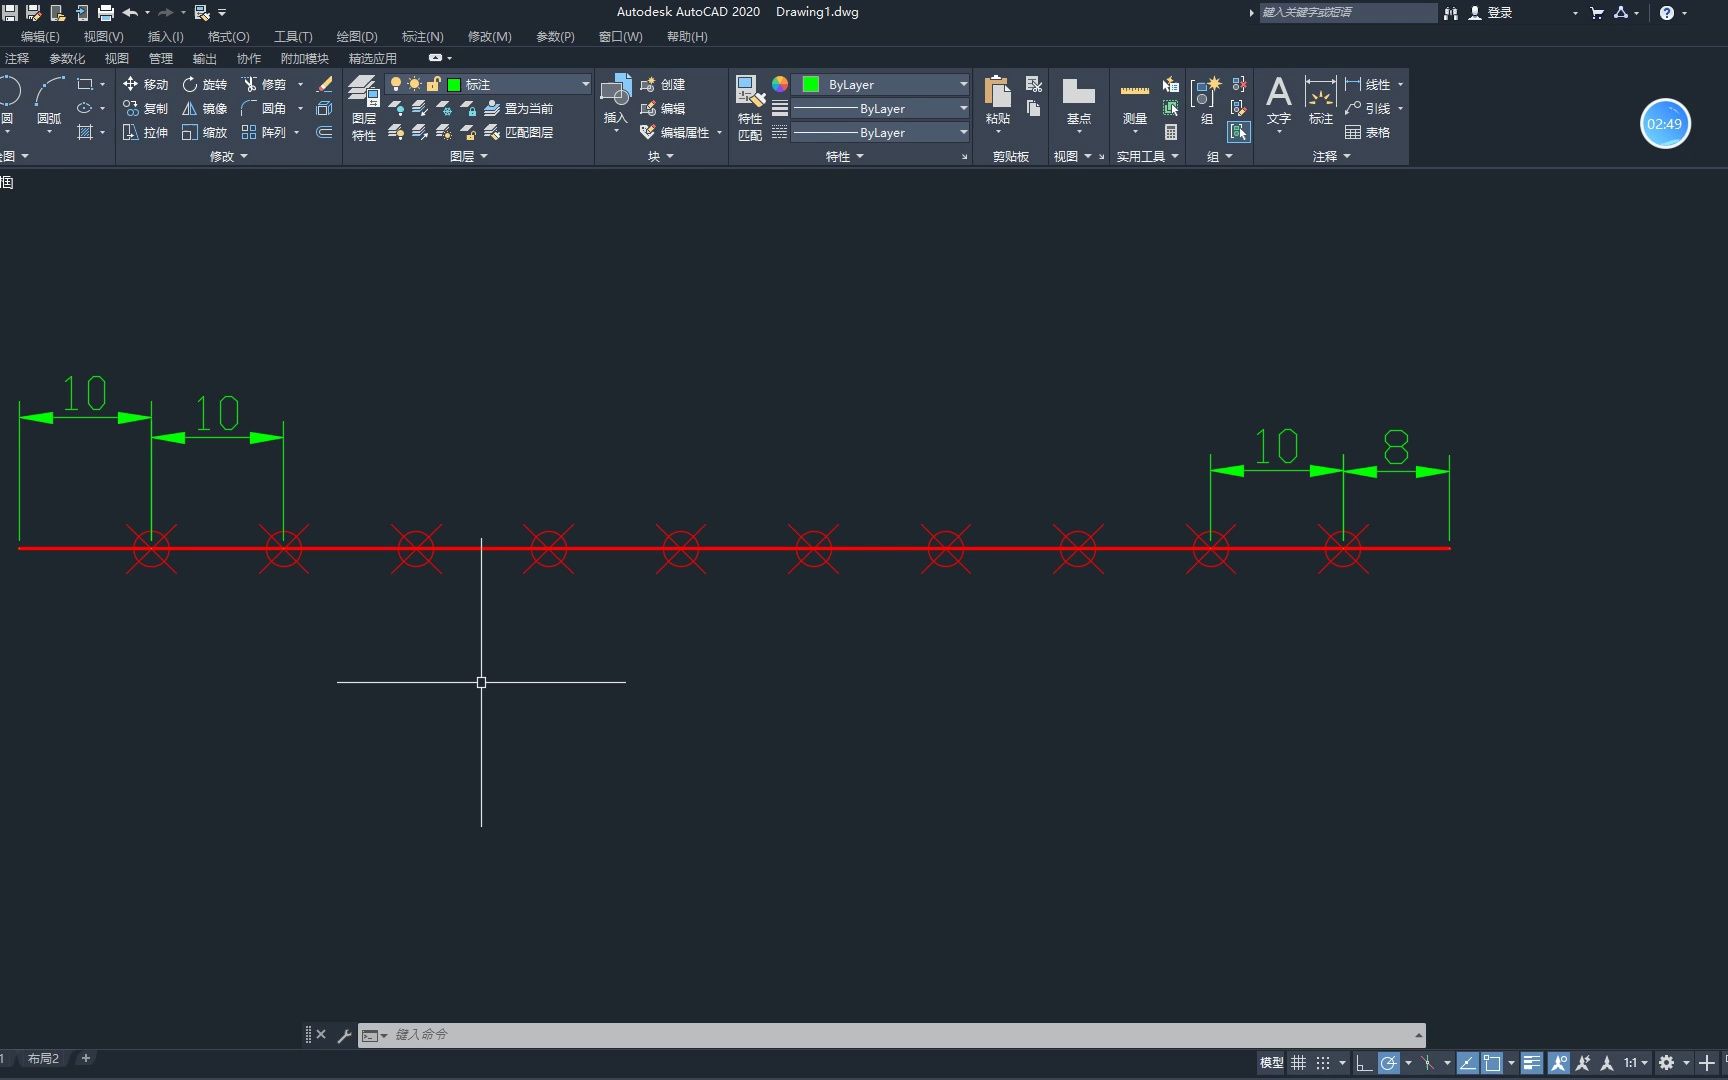Select the Array (阵列) tool
The image size is (1728, 1080).
(264, 132)
